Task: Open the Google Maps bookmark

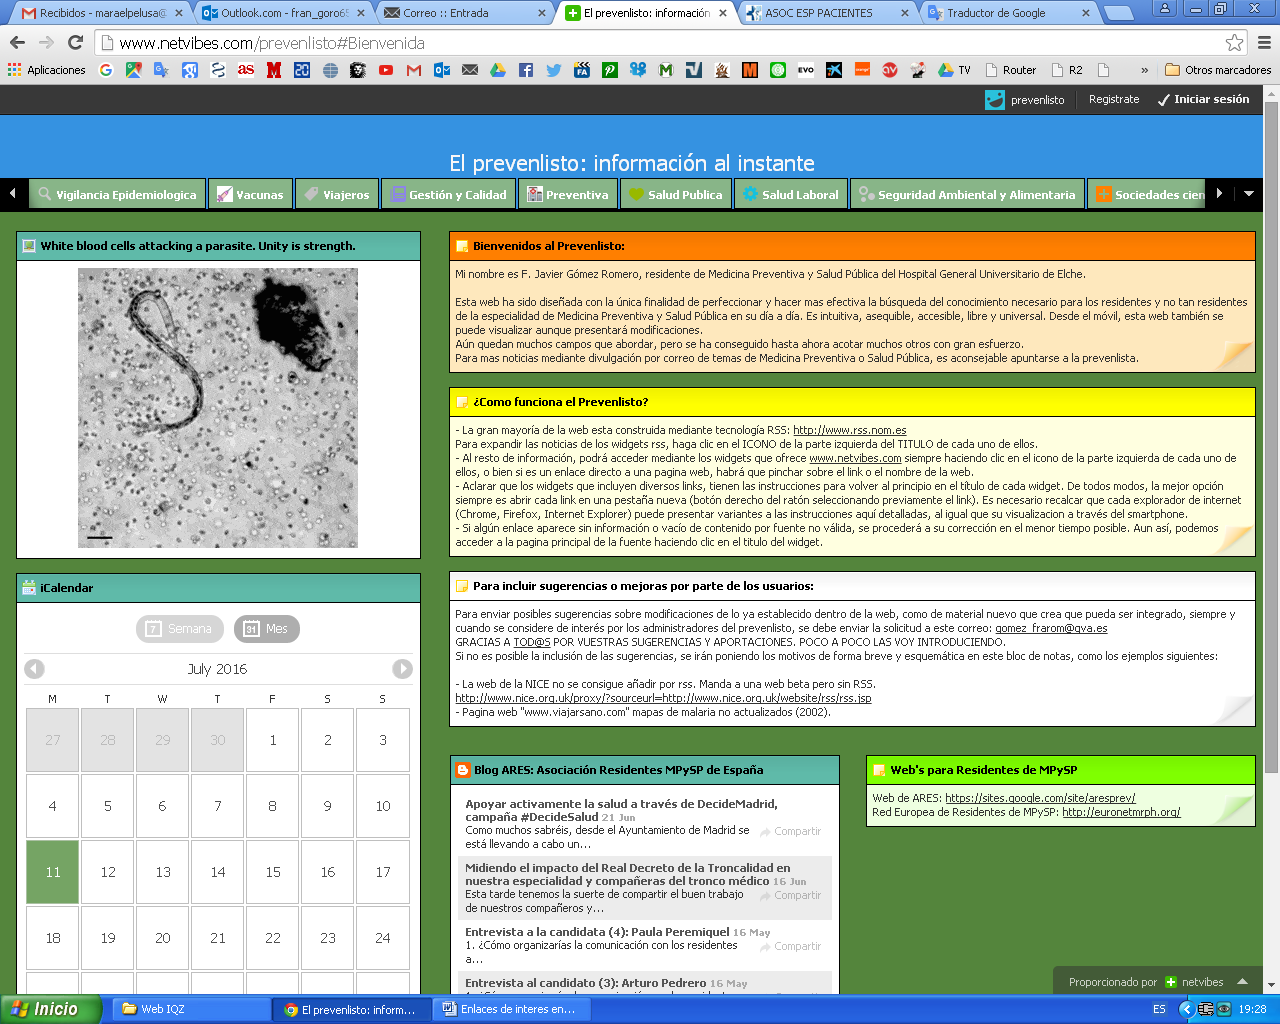Action: tap(134, 70)
